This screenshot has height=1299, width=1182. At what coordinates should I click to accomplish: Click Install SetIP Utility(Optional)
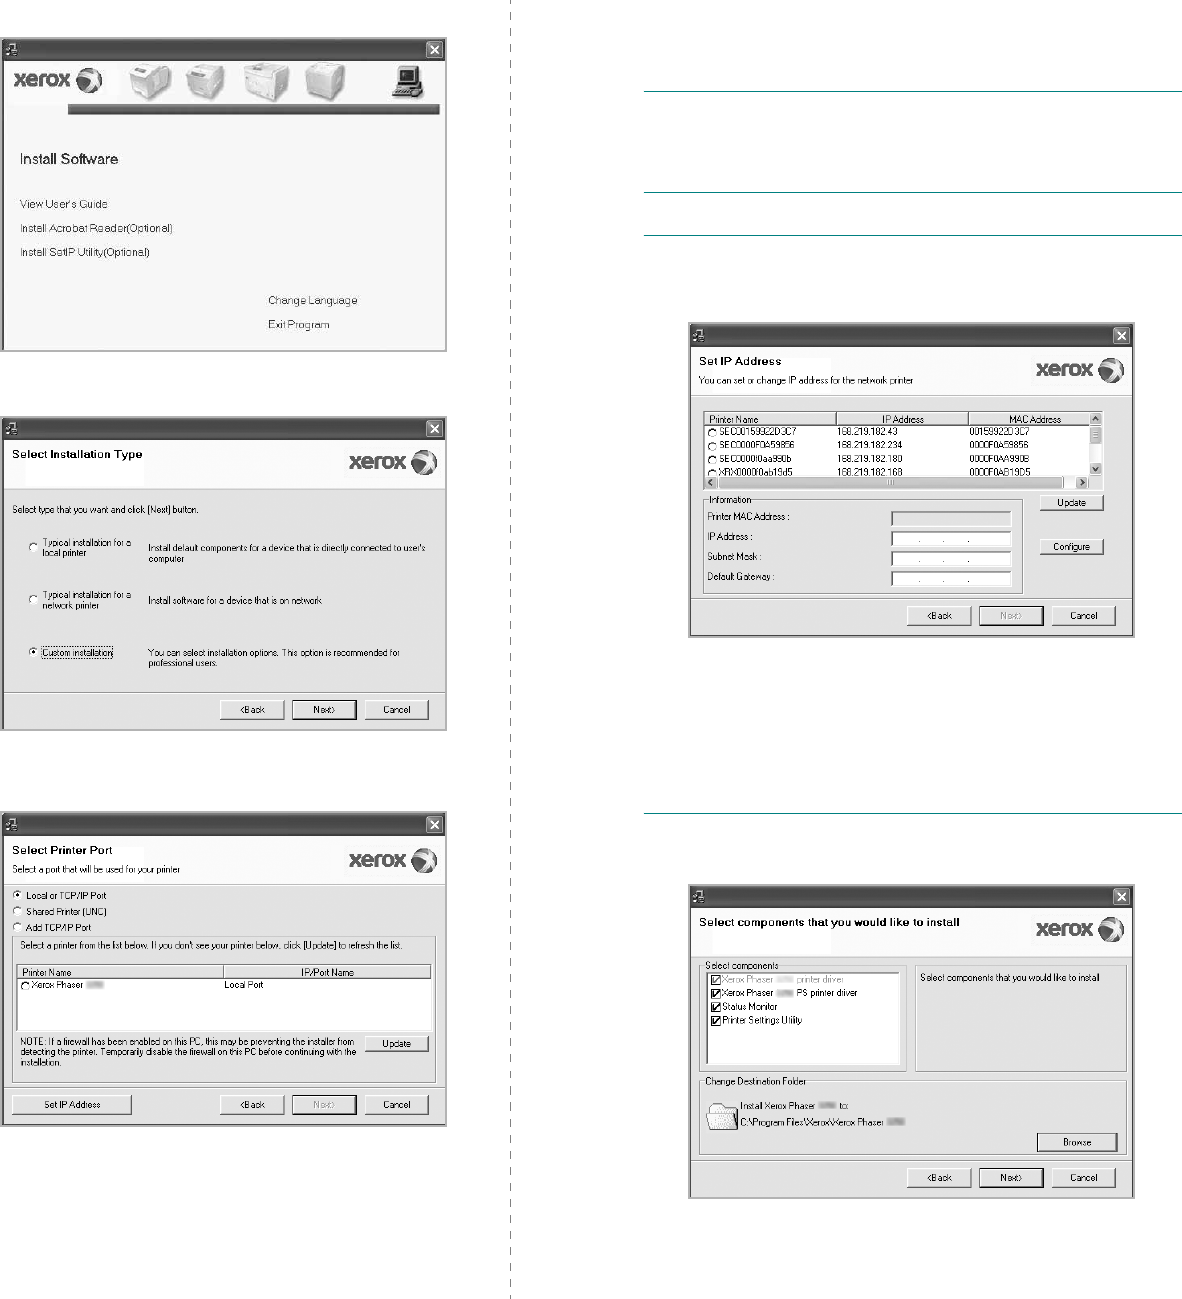tap(85, 252)
